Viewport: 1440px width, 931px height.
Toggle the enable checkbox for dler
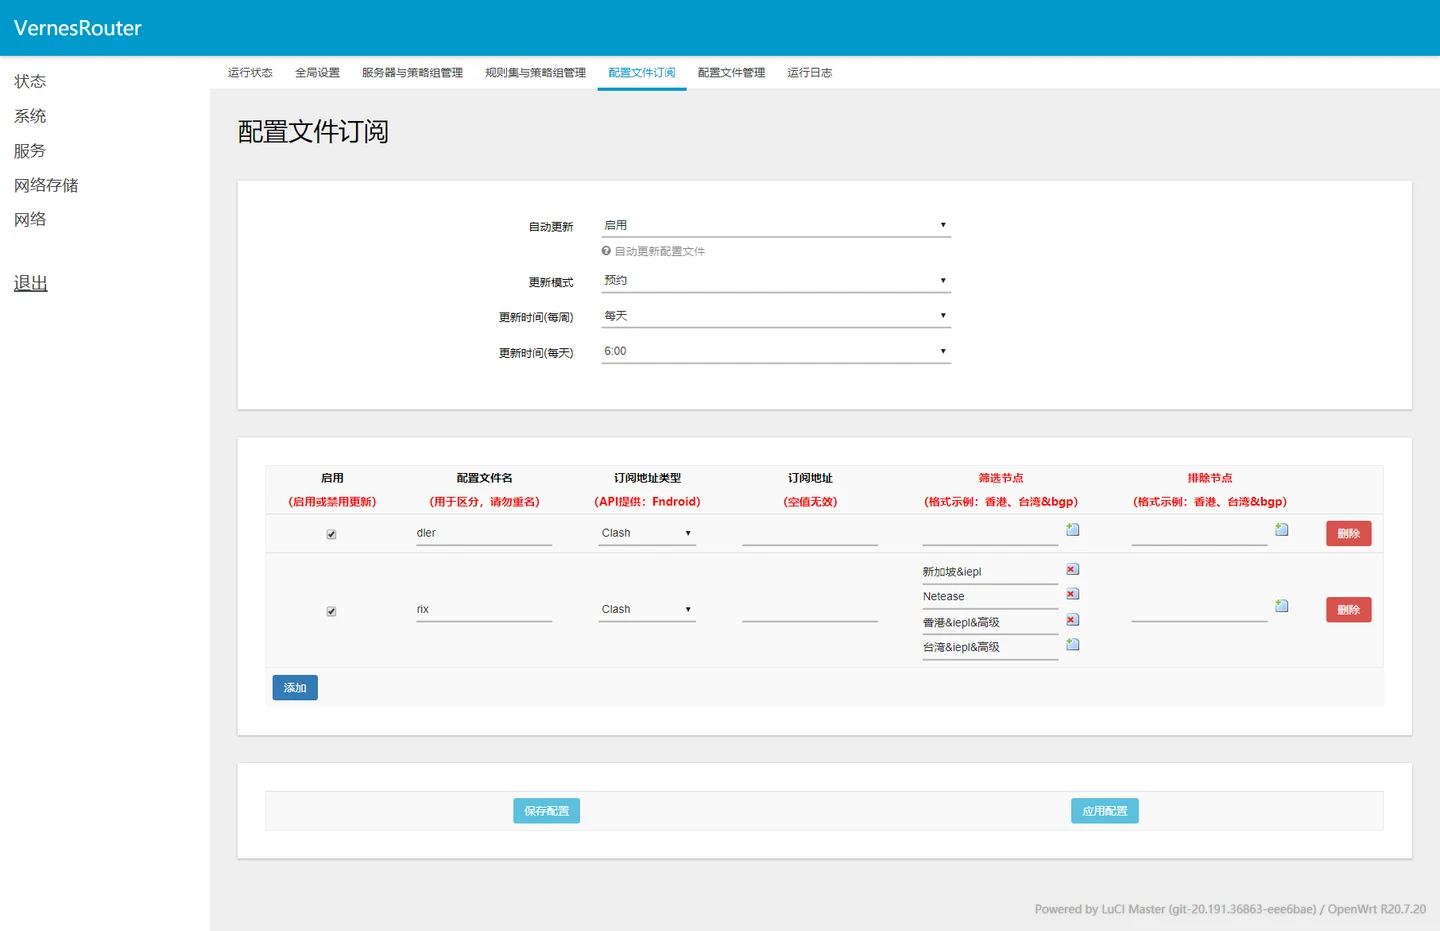click(x=331, y=534)
